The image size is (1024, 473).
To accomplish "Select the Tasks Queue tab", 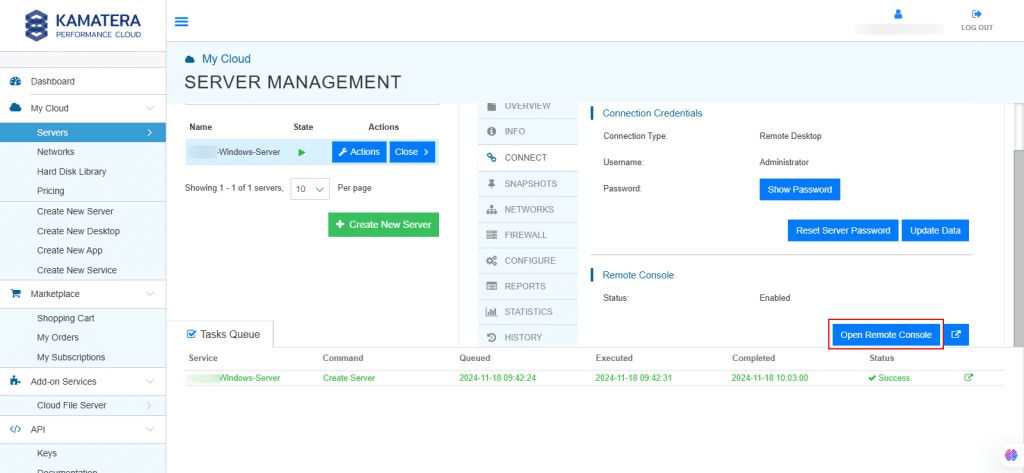I will (229, 334).
